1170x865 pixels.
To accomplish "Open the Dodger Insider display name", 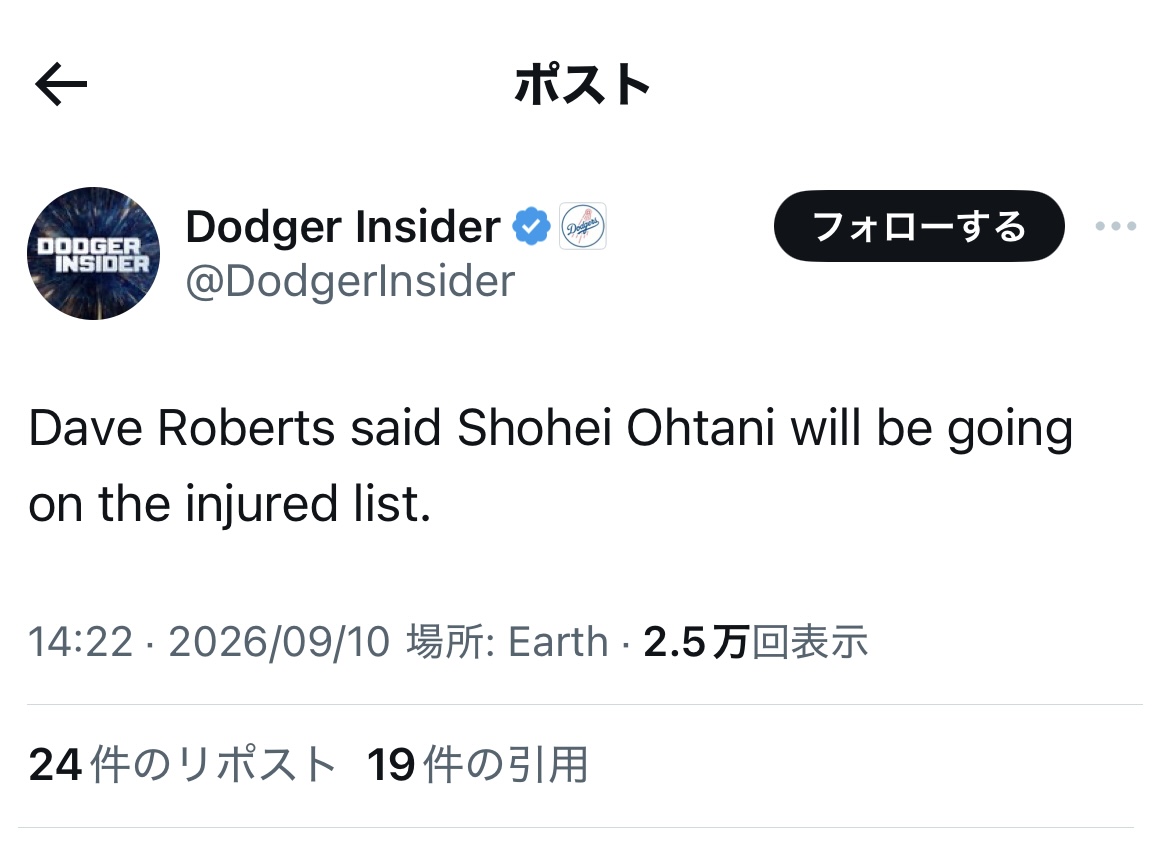I will point(342,227).
